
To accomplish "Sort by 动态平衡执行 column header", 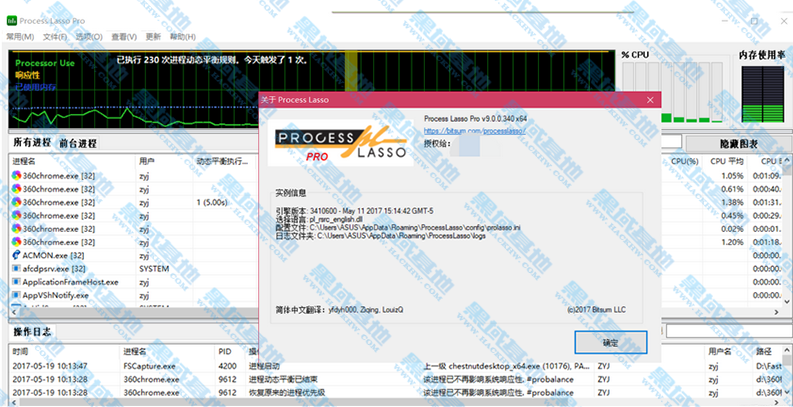I will 226,161.
